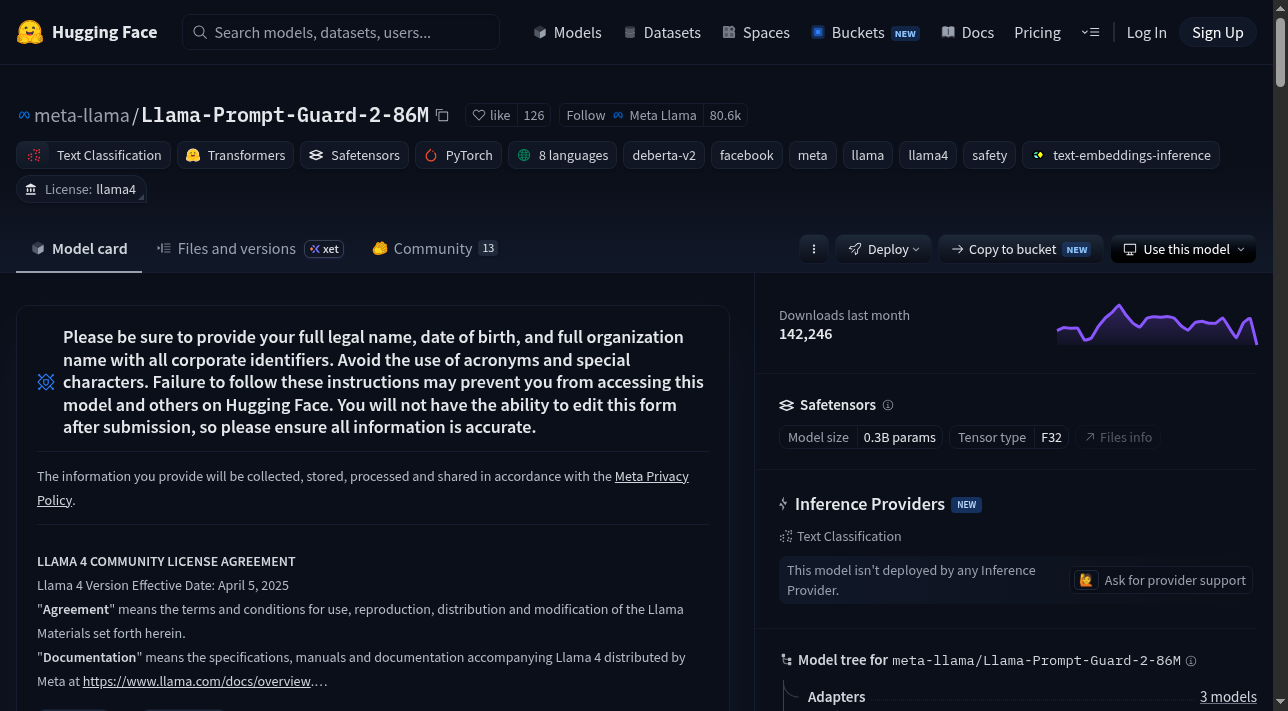Viewport: 1288px width, 711px height.
Task: Click the 80.6k followers count
Action: [725, 115]
